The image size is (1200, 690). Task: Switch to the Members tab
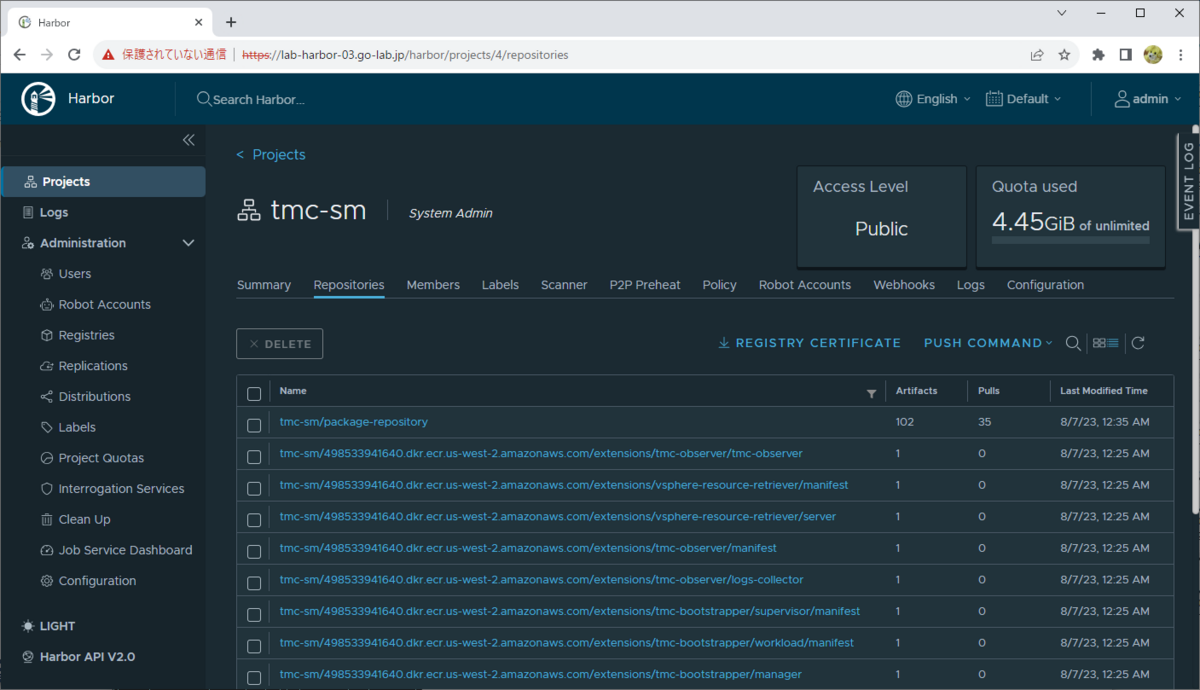pos(433,285)
